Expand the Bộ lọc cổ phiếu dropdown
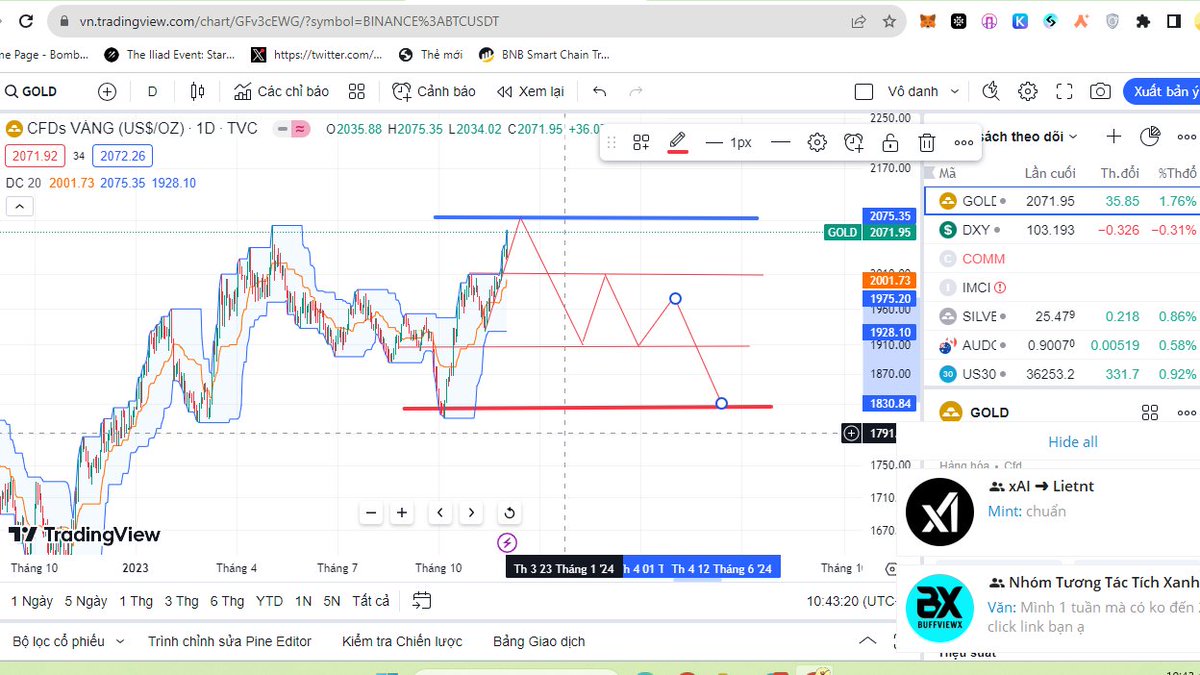Screen dimensions: 1200x675 (68, 641)
